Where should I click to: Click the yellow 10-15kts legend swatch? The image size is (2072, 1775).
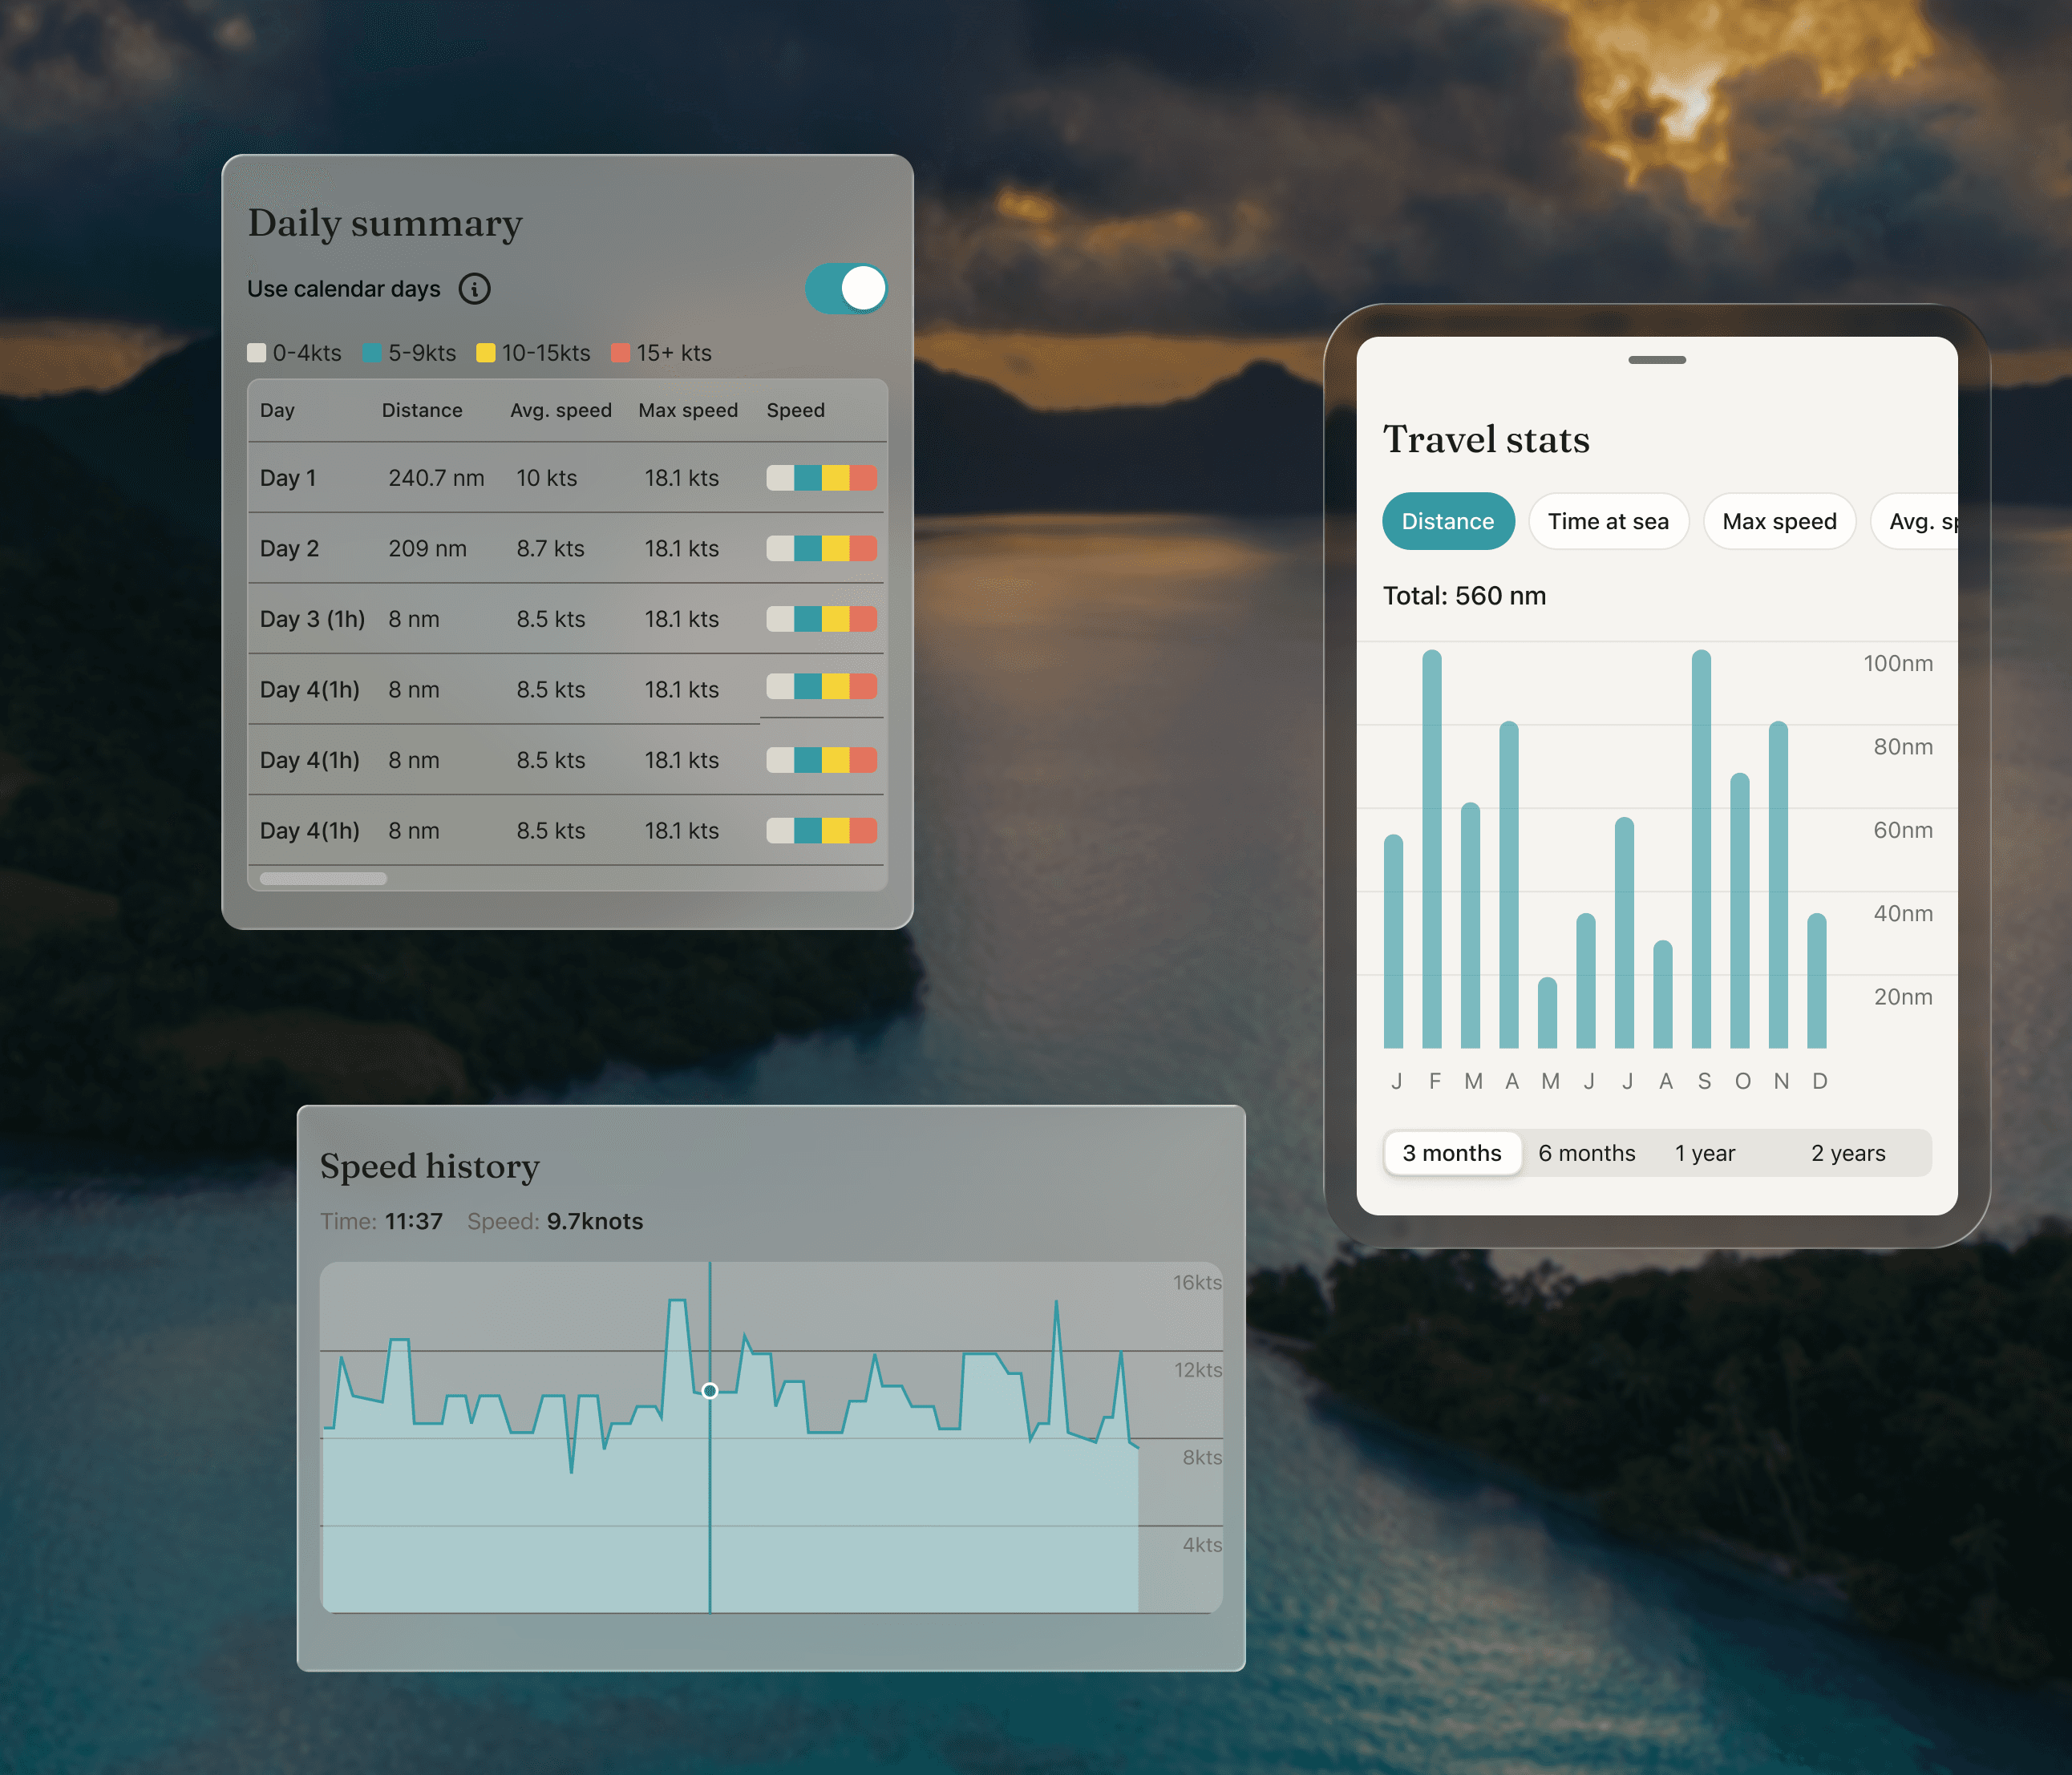point(486,353)
